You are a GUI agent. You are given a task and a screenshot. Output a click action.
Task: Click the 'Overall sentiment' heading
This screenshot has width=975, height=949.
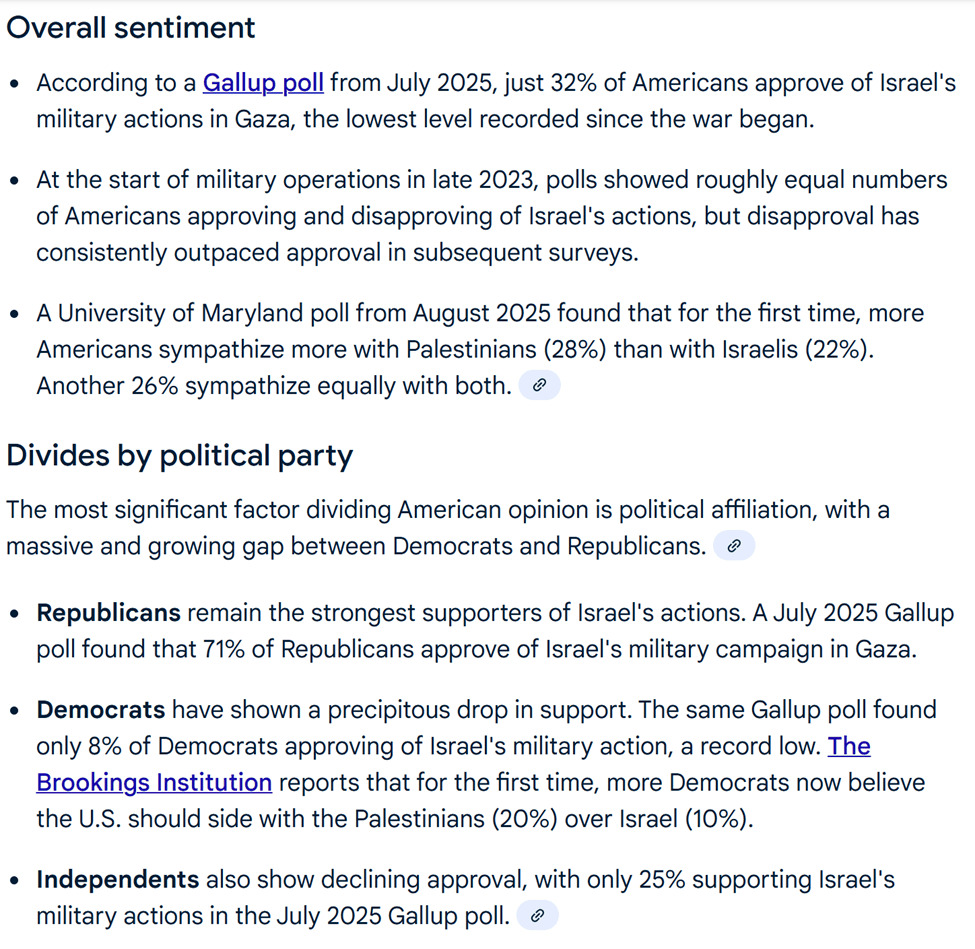pyautogui.click(x=131, y=28)
